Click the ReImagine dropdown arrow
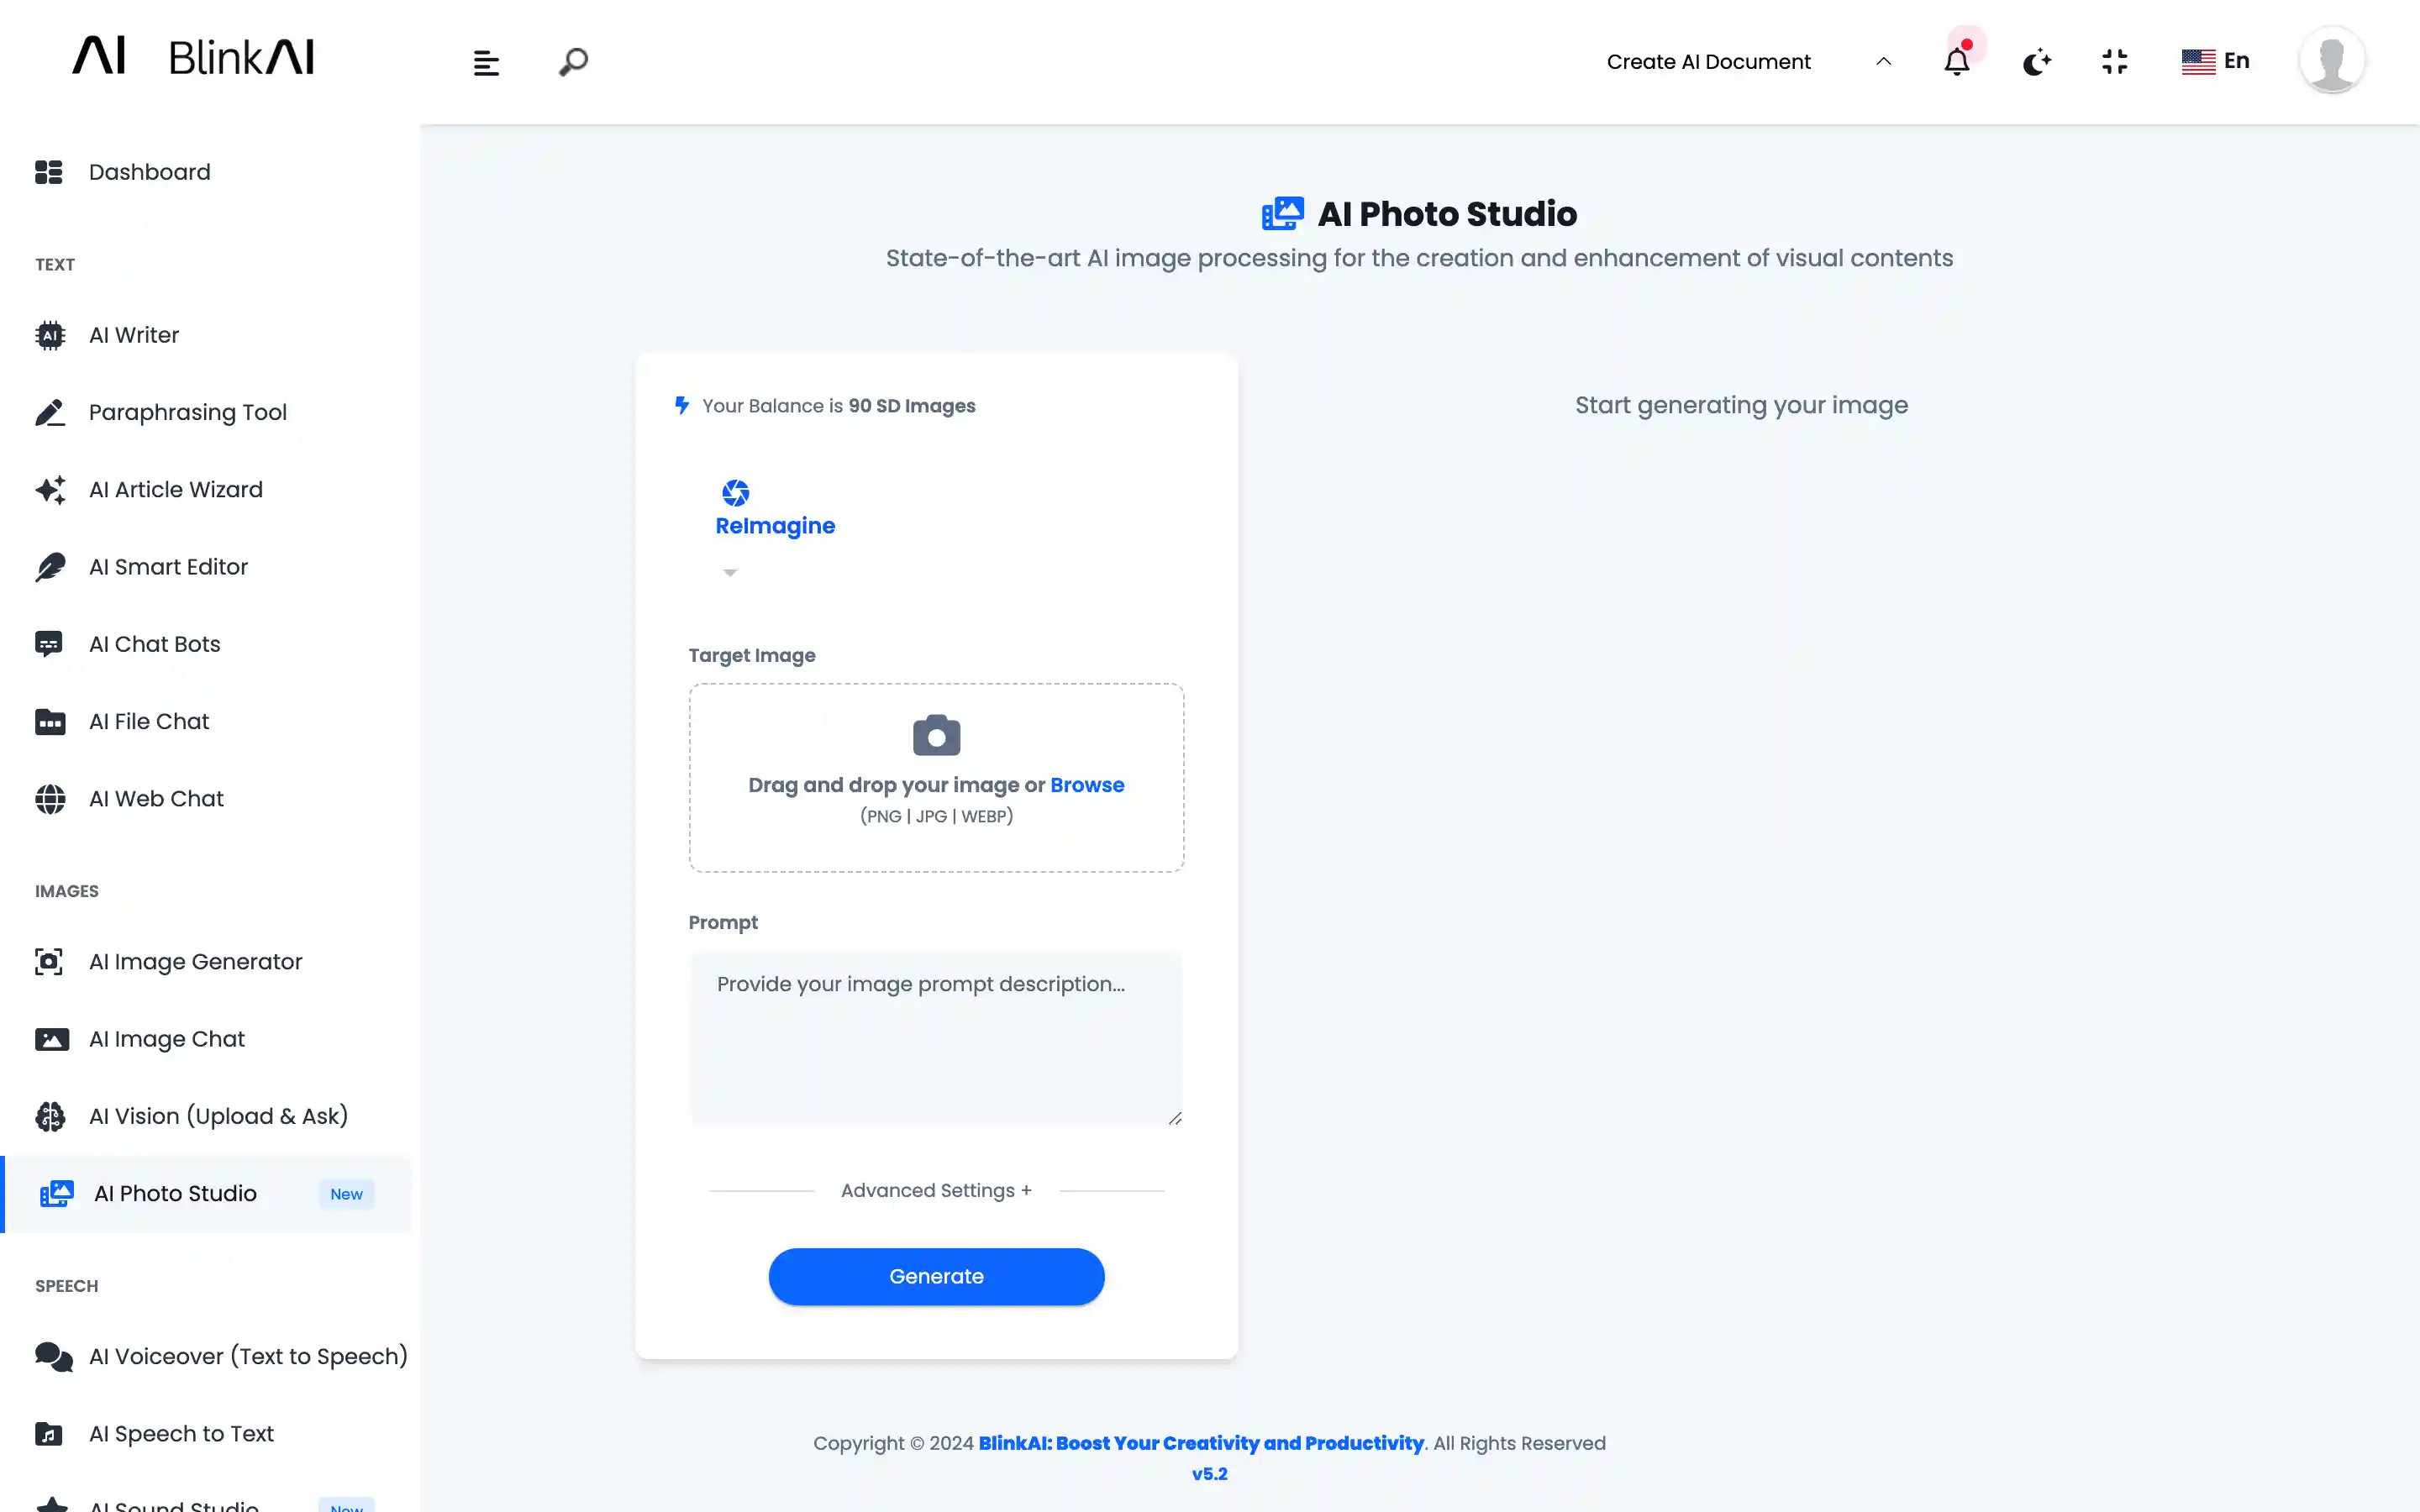The height and width of the screenshot is (1512, 2420). 730,573
